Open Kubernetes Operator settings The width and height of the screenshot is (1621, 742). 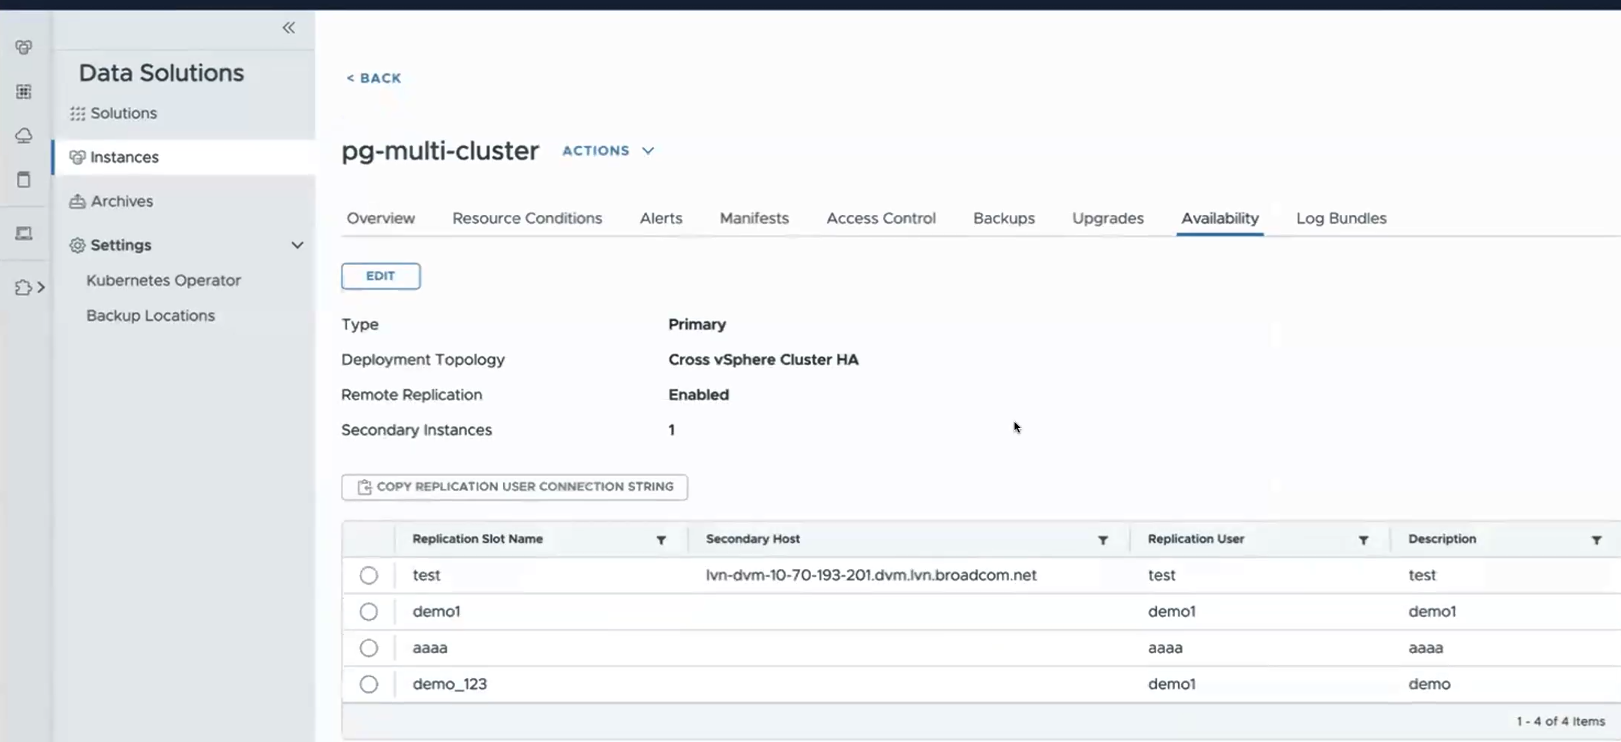(x=163, y=281)
